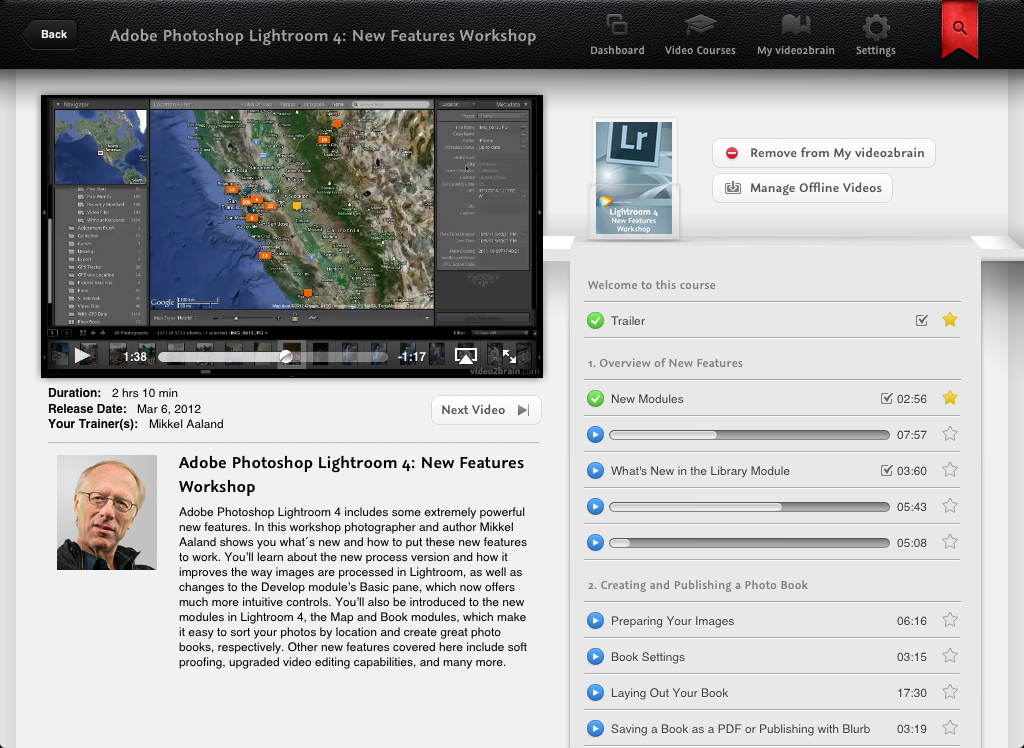1024x748 pixels.
Task: Toggle watched checkbox for What's New in Library Module
Action: coord(886,470)
